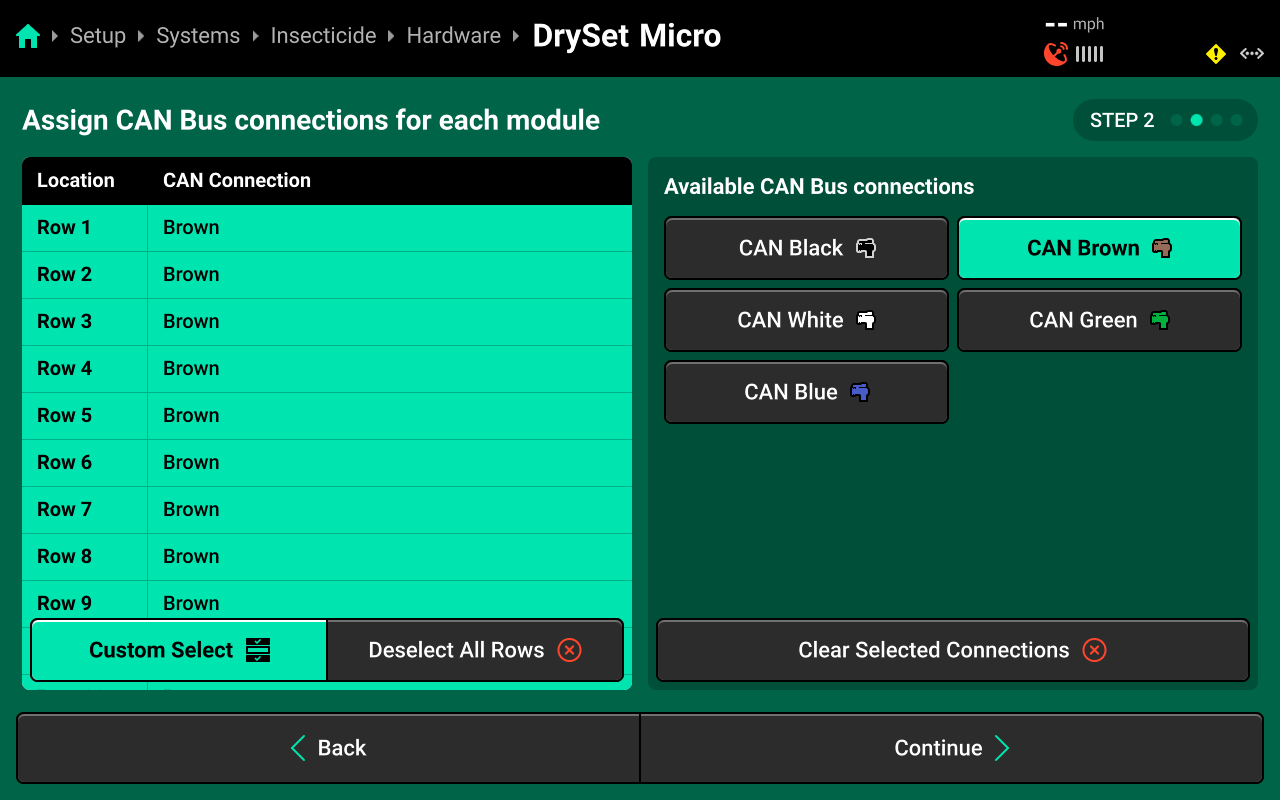
Task: Click the Available CAN Bus connections heading
Action: click(x=819, y=187)
